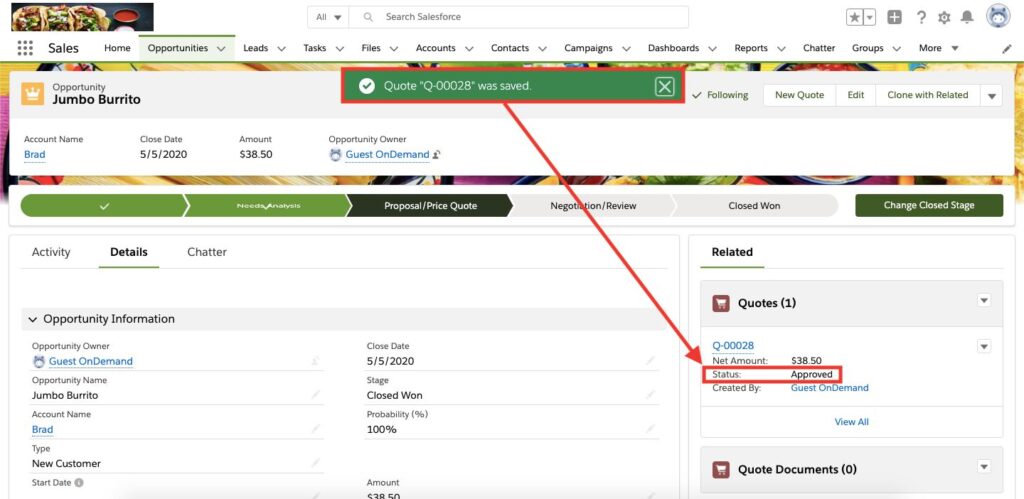The width and height of the screenshot is (1024, 499).
Task: Open the user profile avatar
Action: click(998, 16)
